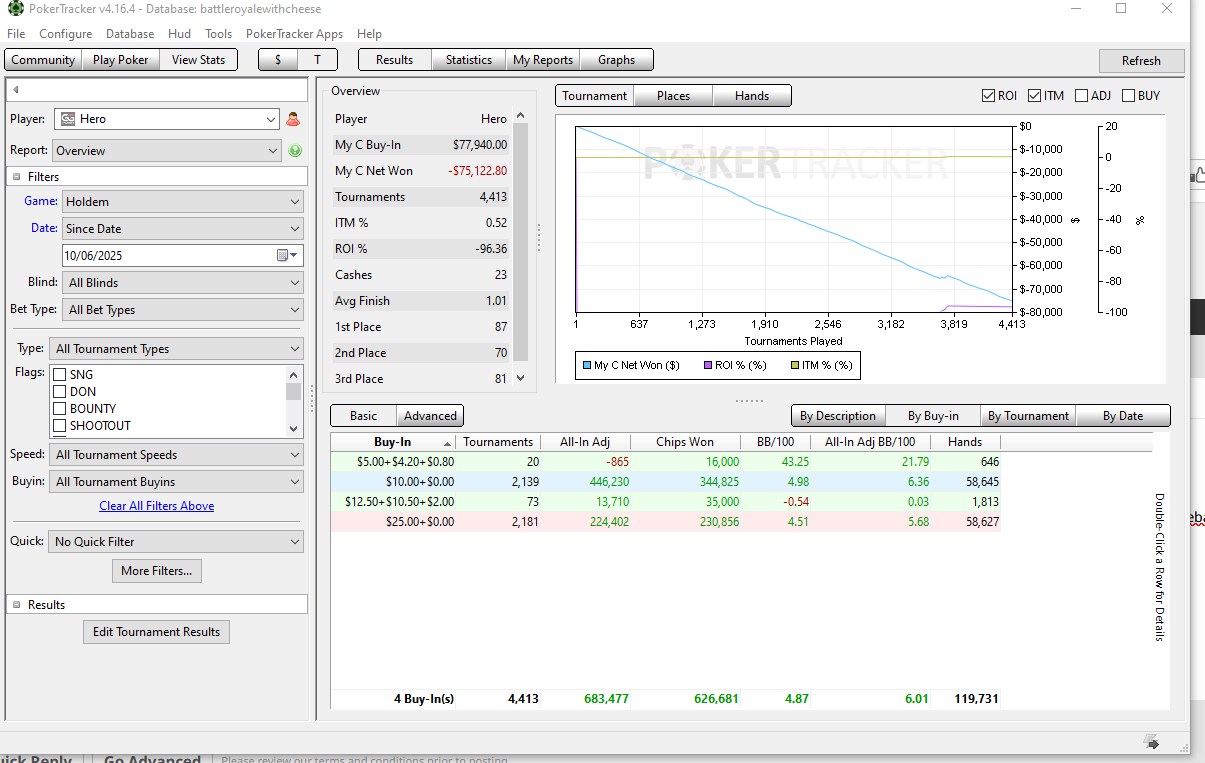Show the Hands graph tab

click(x=752, y=96)
